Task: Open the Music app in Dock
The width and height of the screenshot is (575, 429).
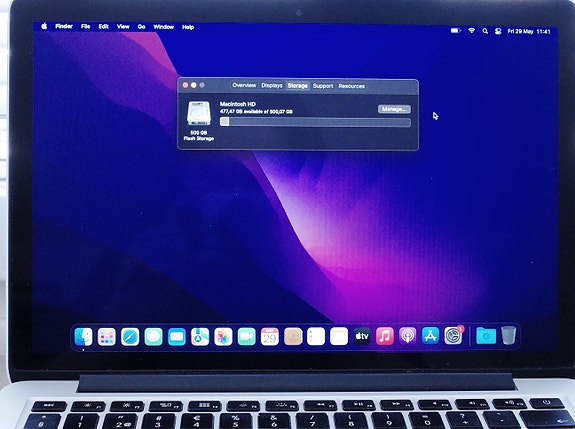Action: point(385,337)
